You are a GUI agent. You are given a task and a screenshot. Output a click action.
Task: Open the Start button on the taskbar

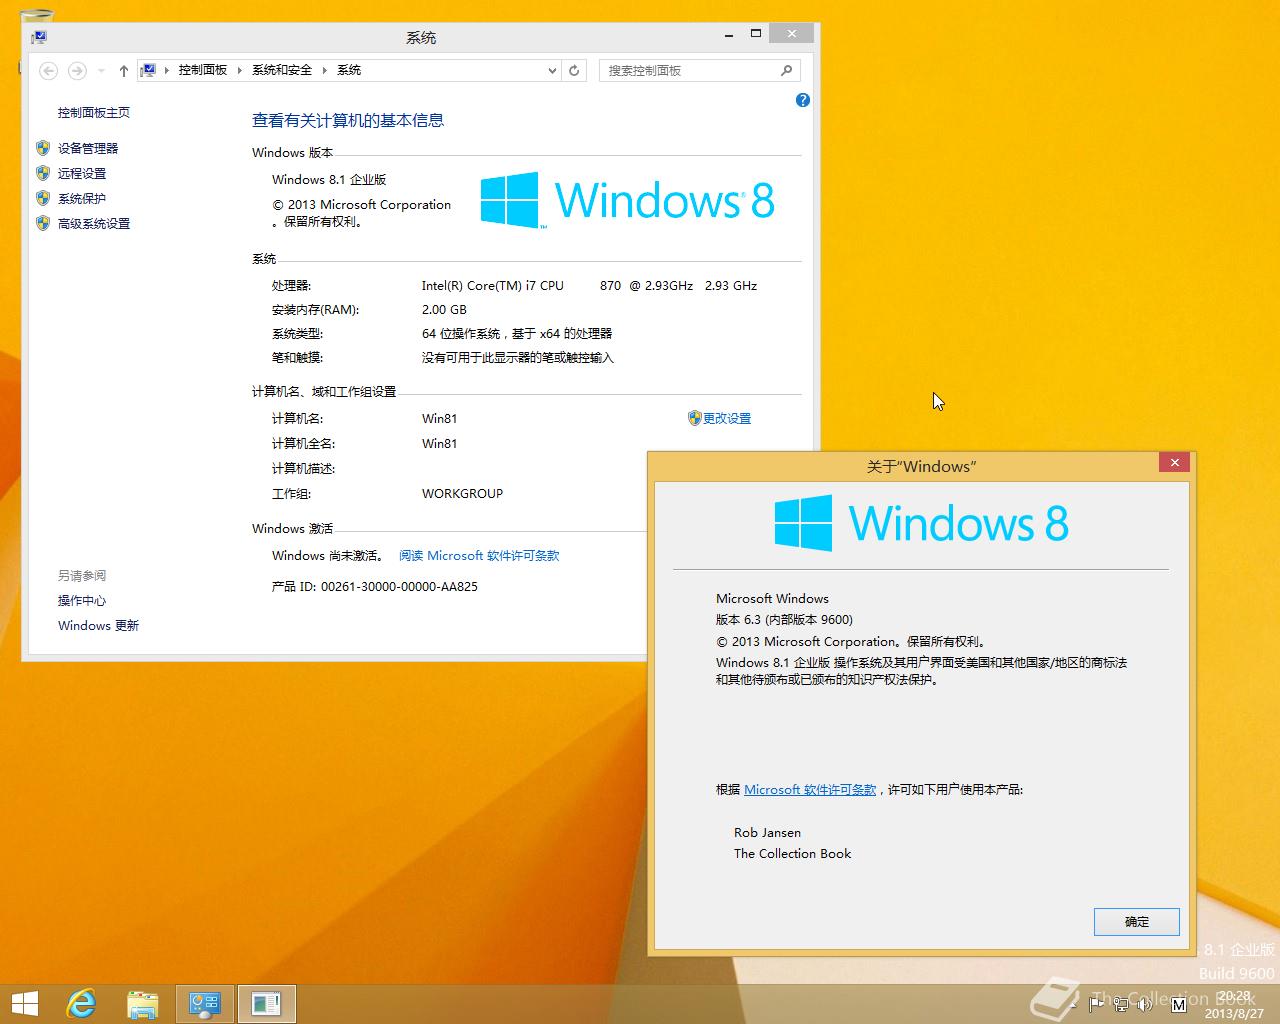(x=25, y=1003)
